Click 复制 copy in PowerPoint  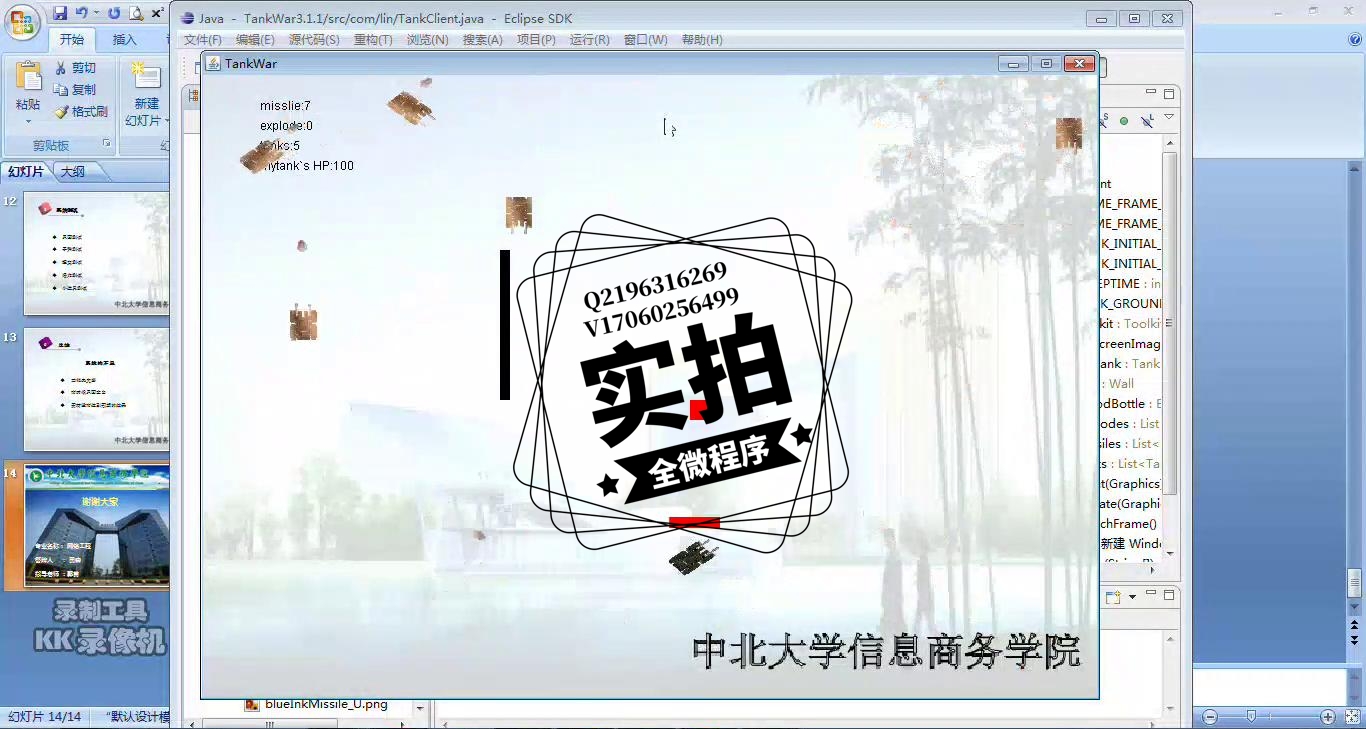[76, 90]
